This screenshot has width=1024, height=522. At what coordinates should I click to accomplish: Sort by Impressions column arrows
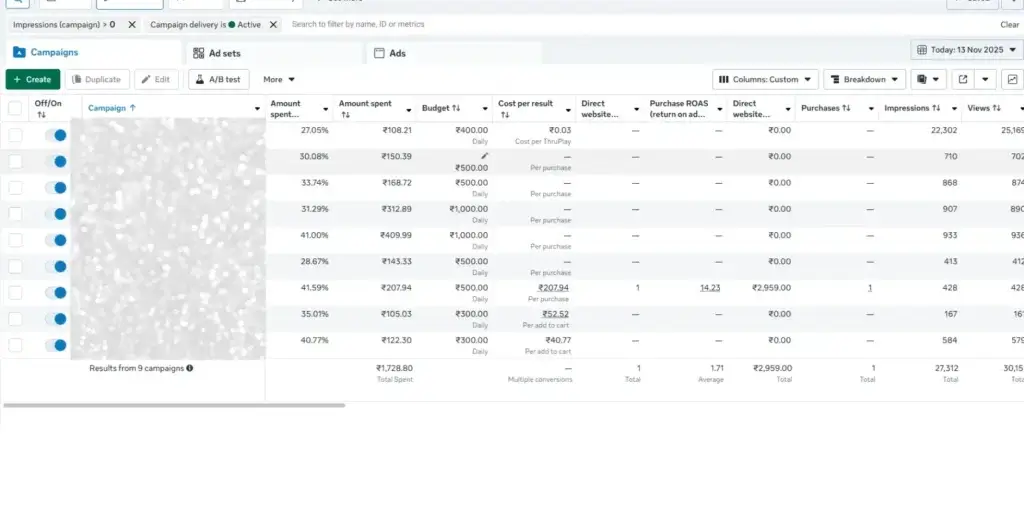(x=937, y=108)
